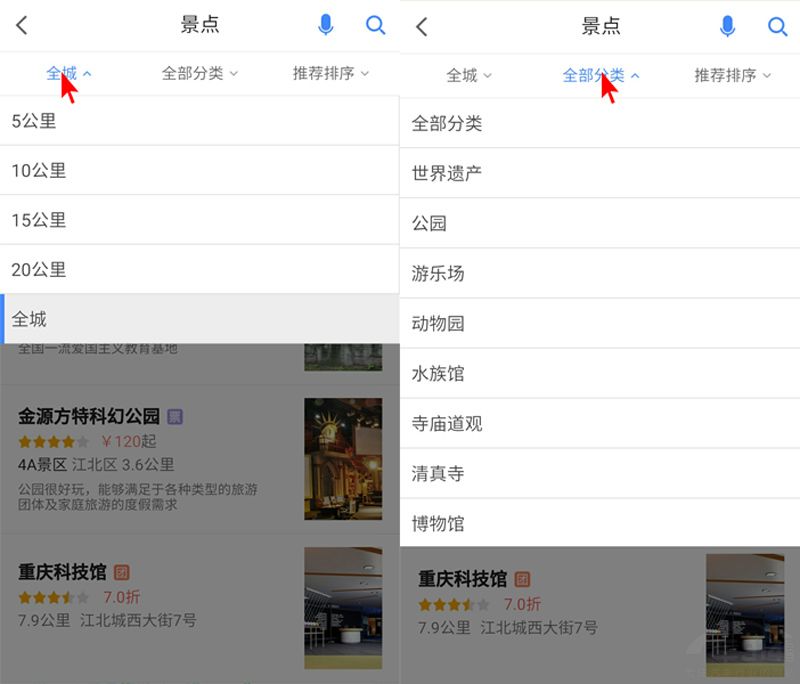Tap the search magnifier in the right screen
The width and height of the screenshot is (800, 684).
(x=778, y=27)
